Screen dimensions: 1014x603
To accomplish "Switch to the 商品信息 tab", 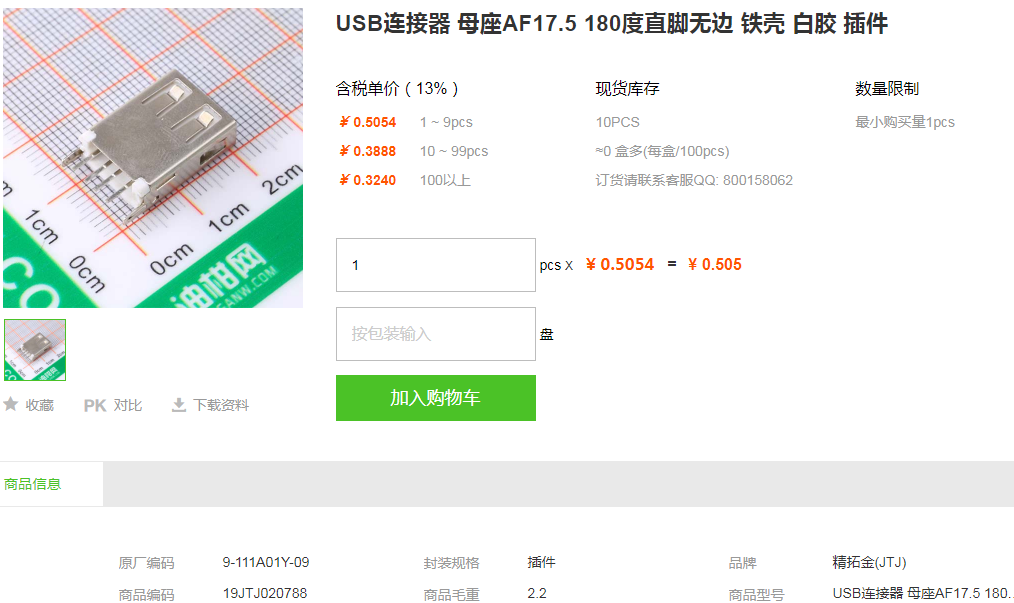I will coord(32,484).
